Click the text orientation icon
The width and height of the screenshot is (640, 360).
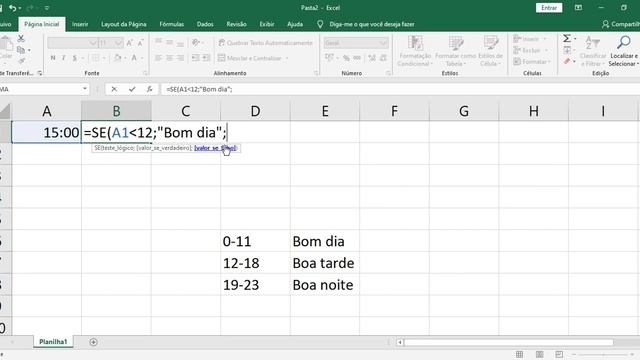click(x=196, y=42)
